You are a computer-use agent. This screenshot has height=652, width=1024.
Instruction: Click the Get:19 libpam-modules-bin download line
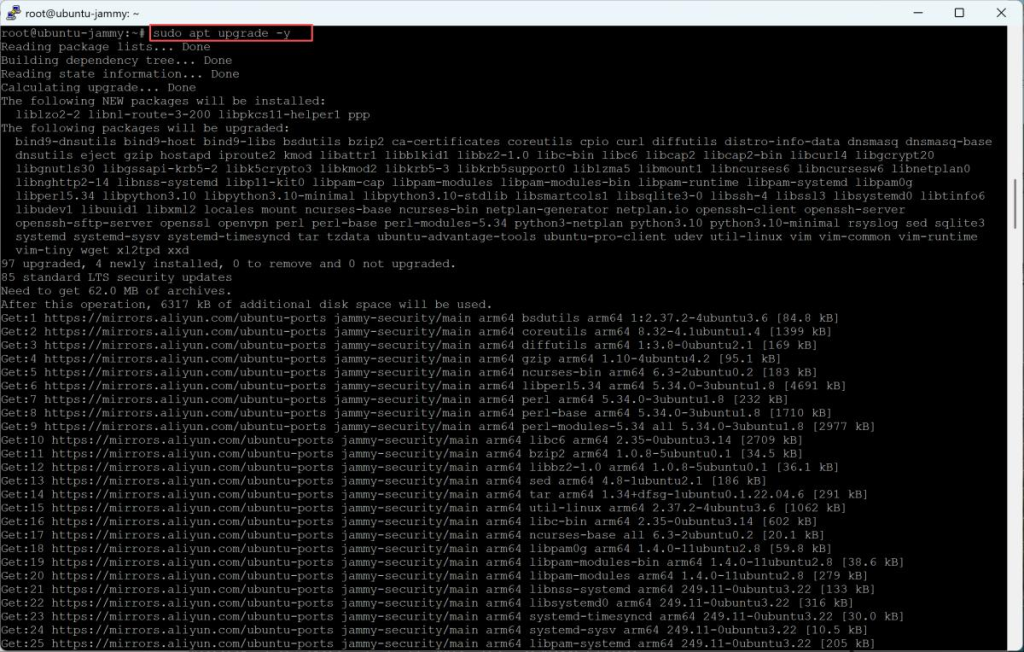(452, 563)
